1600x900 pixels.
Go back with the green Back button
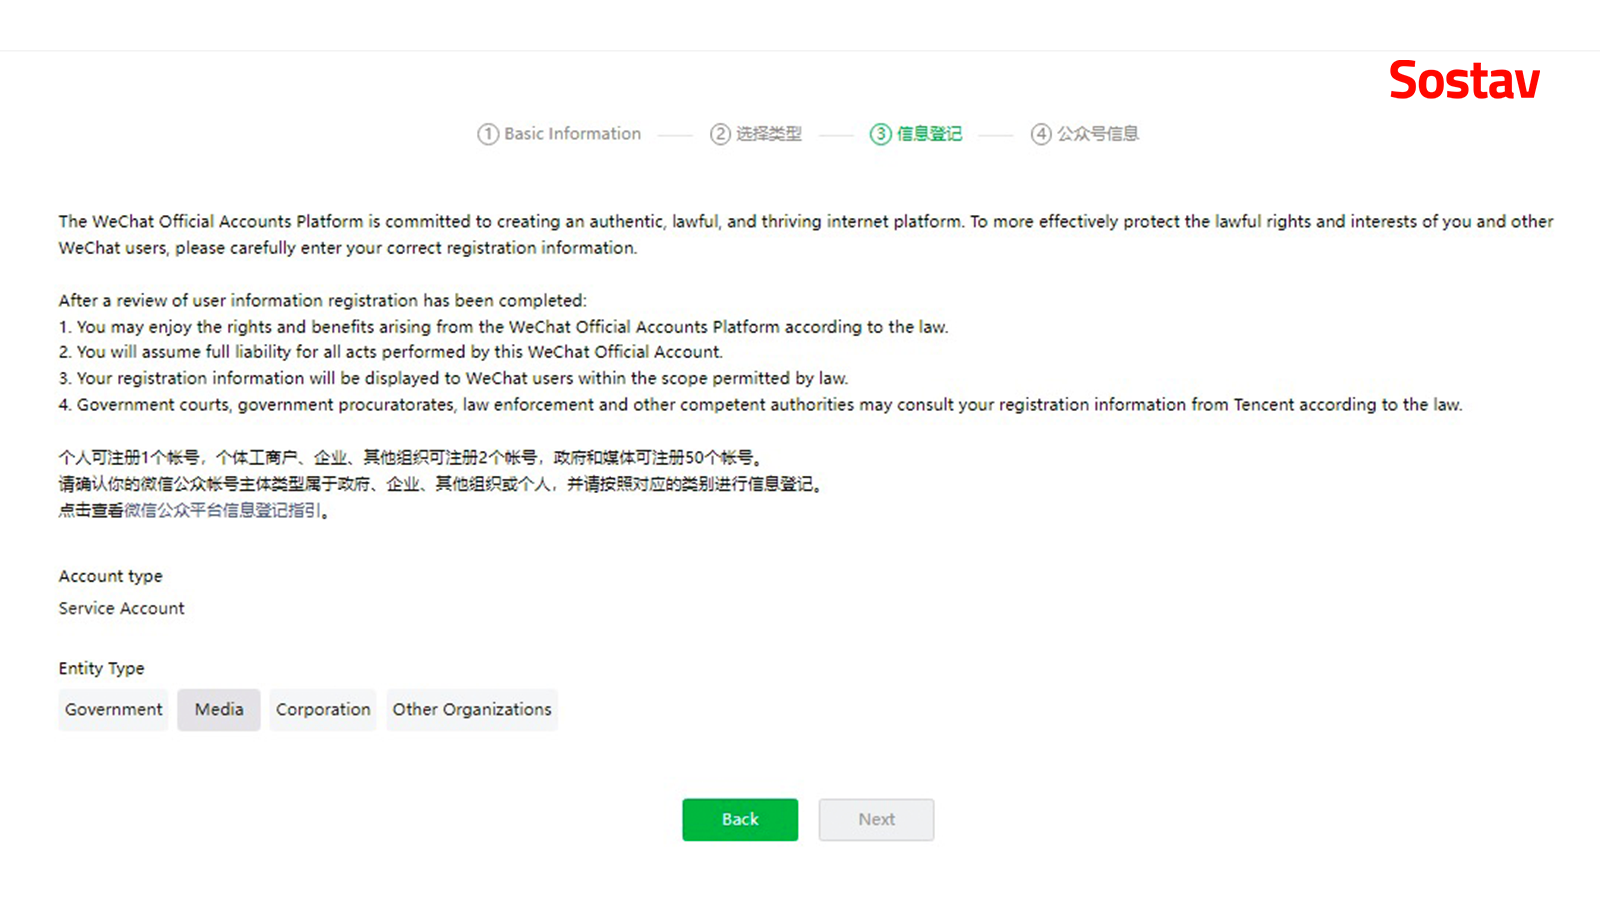(740, 820)
